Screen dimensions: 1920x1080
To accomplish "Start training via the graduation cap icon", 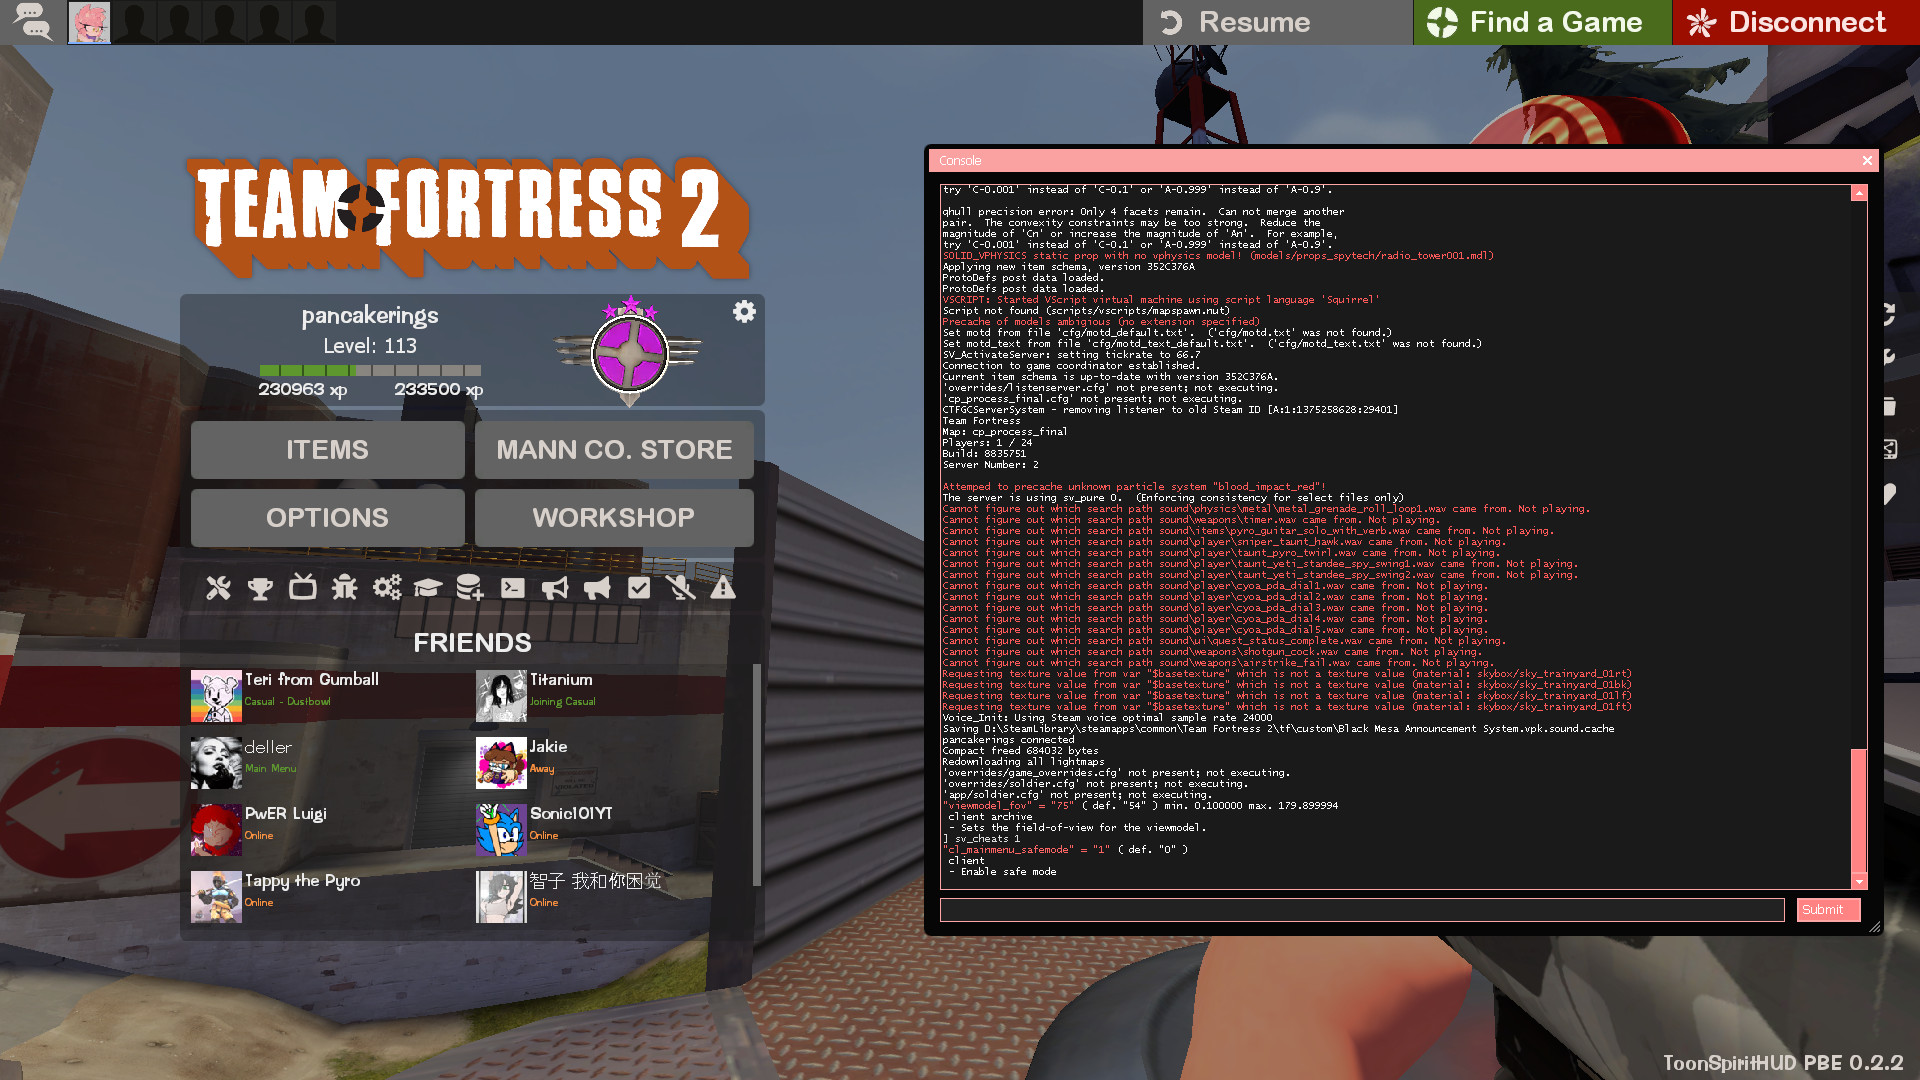I will point(427,588).
